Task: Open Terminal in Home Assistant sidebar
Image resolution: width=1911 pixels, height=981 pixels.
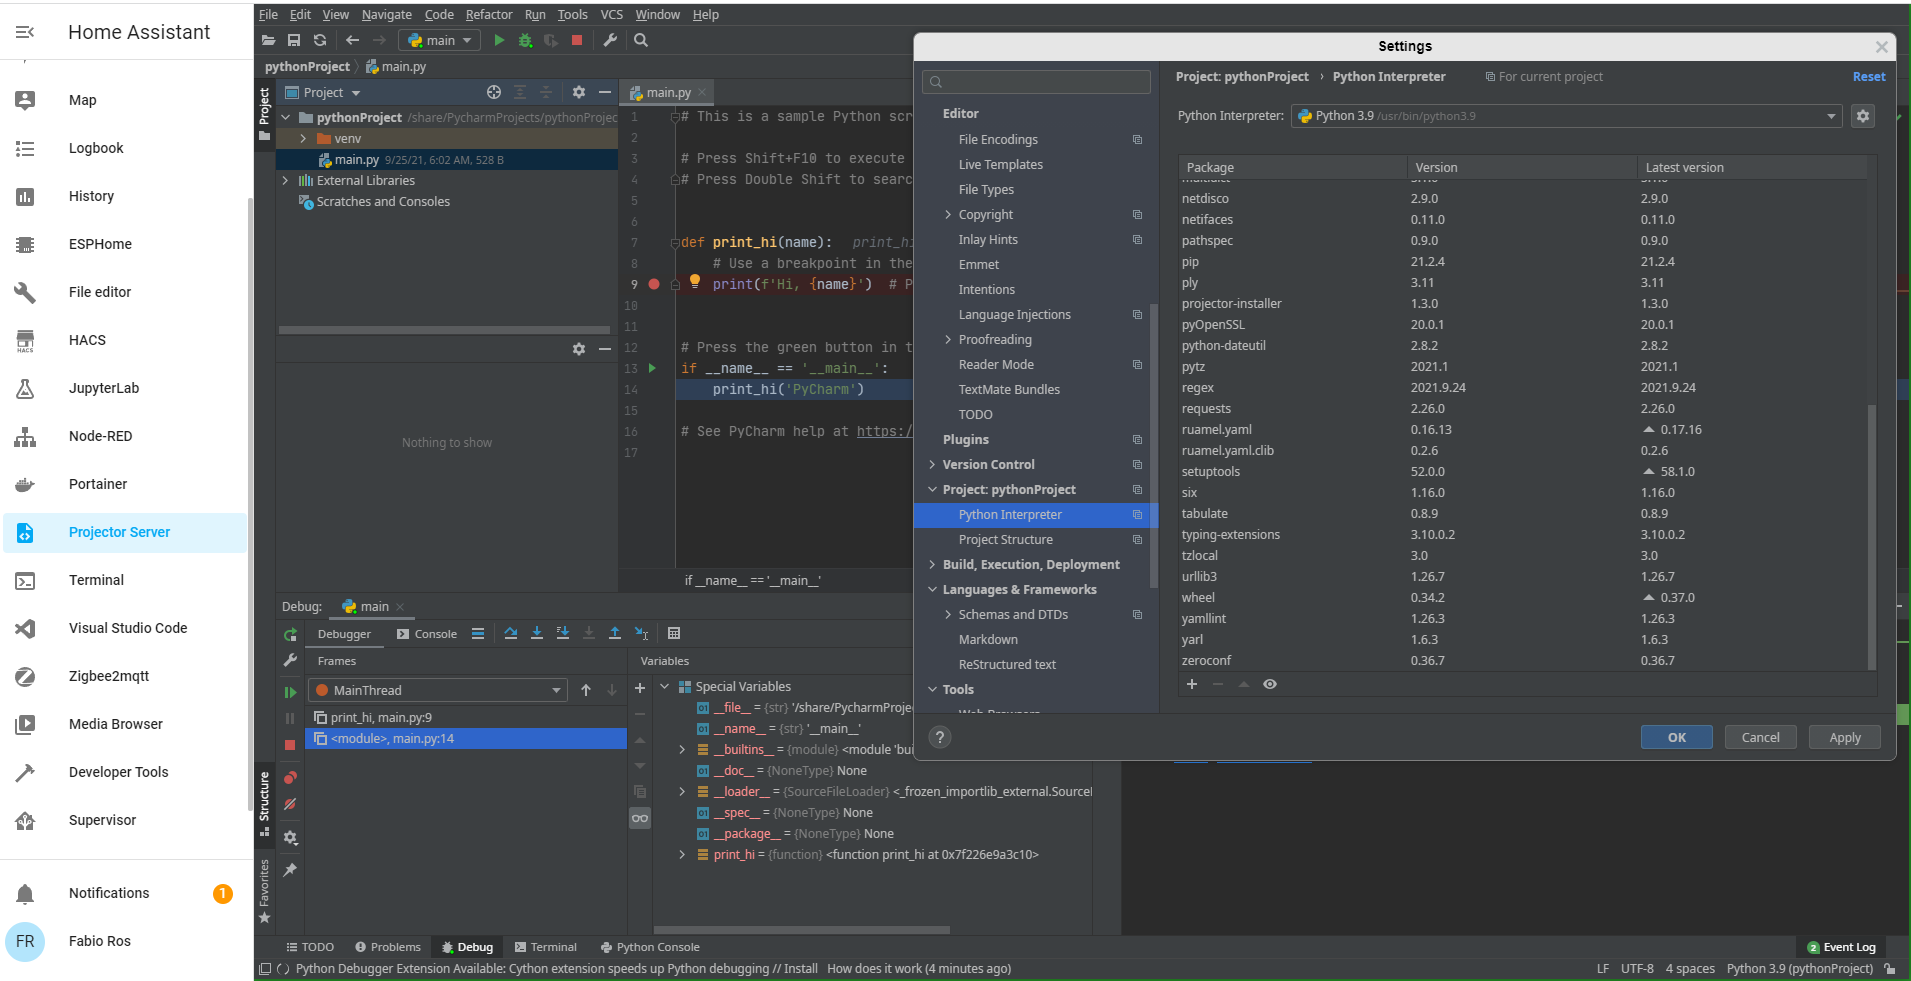Action: [x=125, y=580]
